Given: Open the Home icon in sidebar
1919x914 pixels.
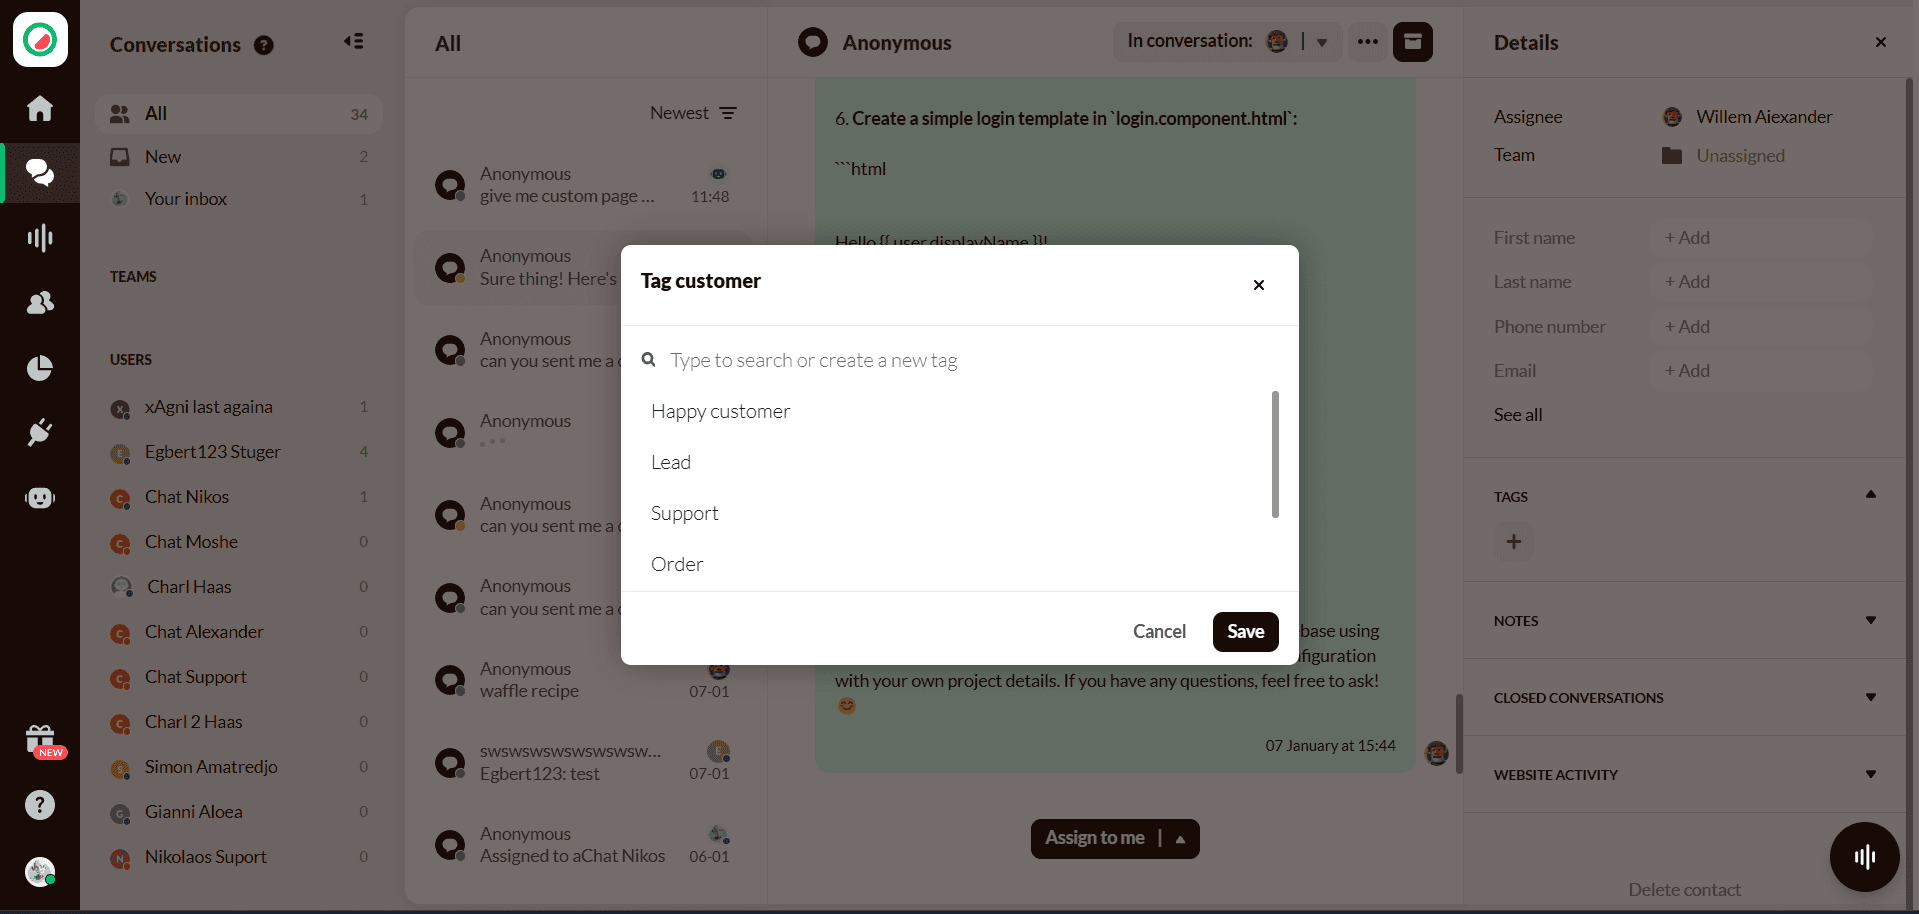Looking at the screenshot, I should tap(40, 108).
